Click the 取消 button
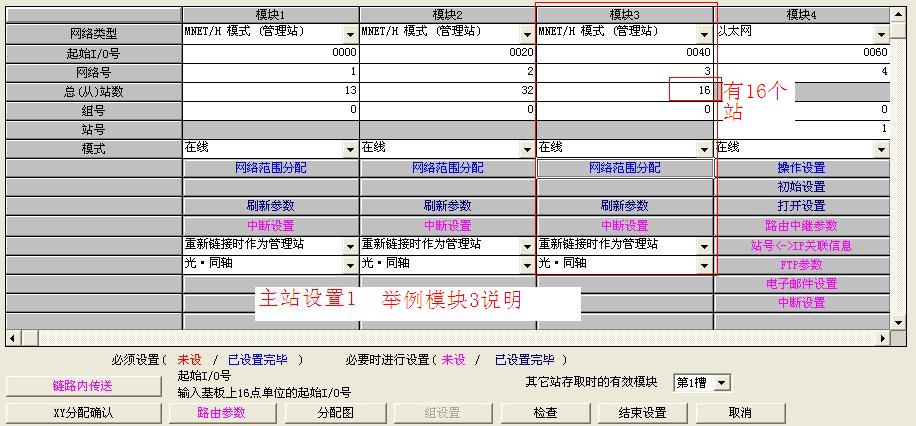Viewport: 916px width, 426px height. coord(739,412)
